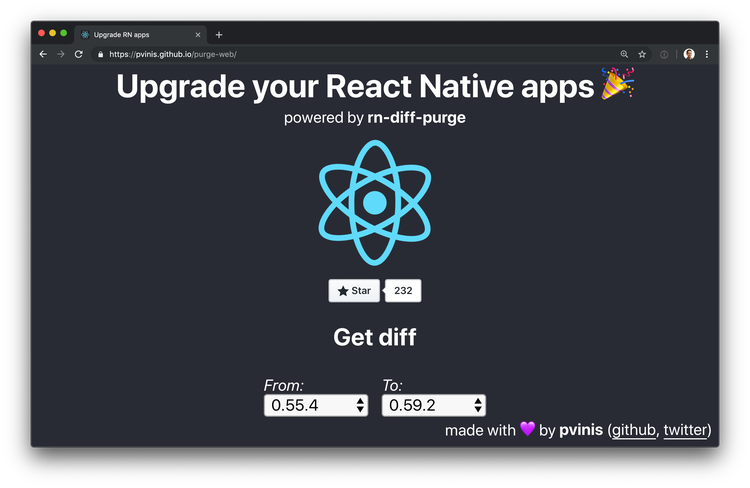Open the github footer link
The image size is (750, 488).
click(x=634, y=430)
